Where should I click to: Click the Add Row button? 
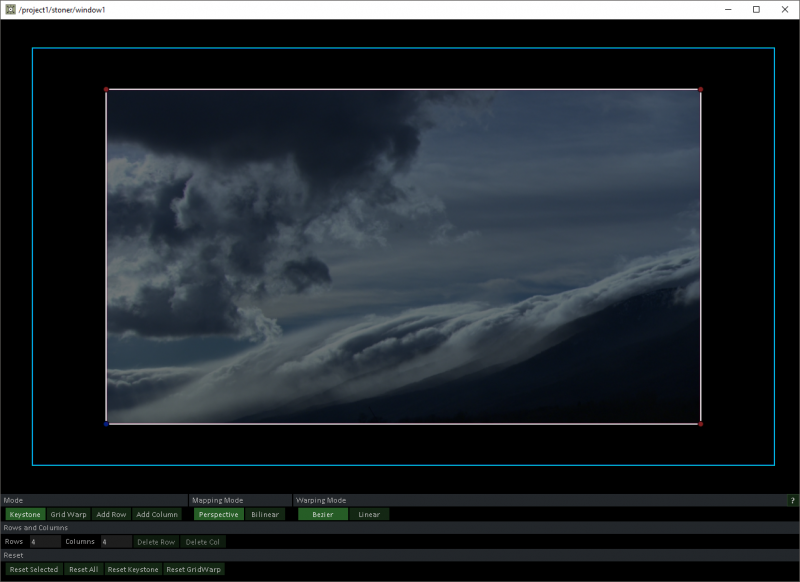[x=110, y=513]
